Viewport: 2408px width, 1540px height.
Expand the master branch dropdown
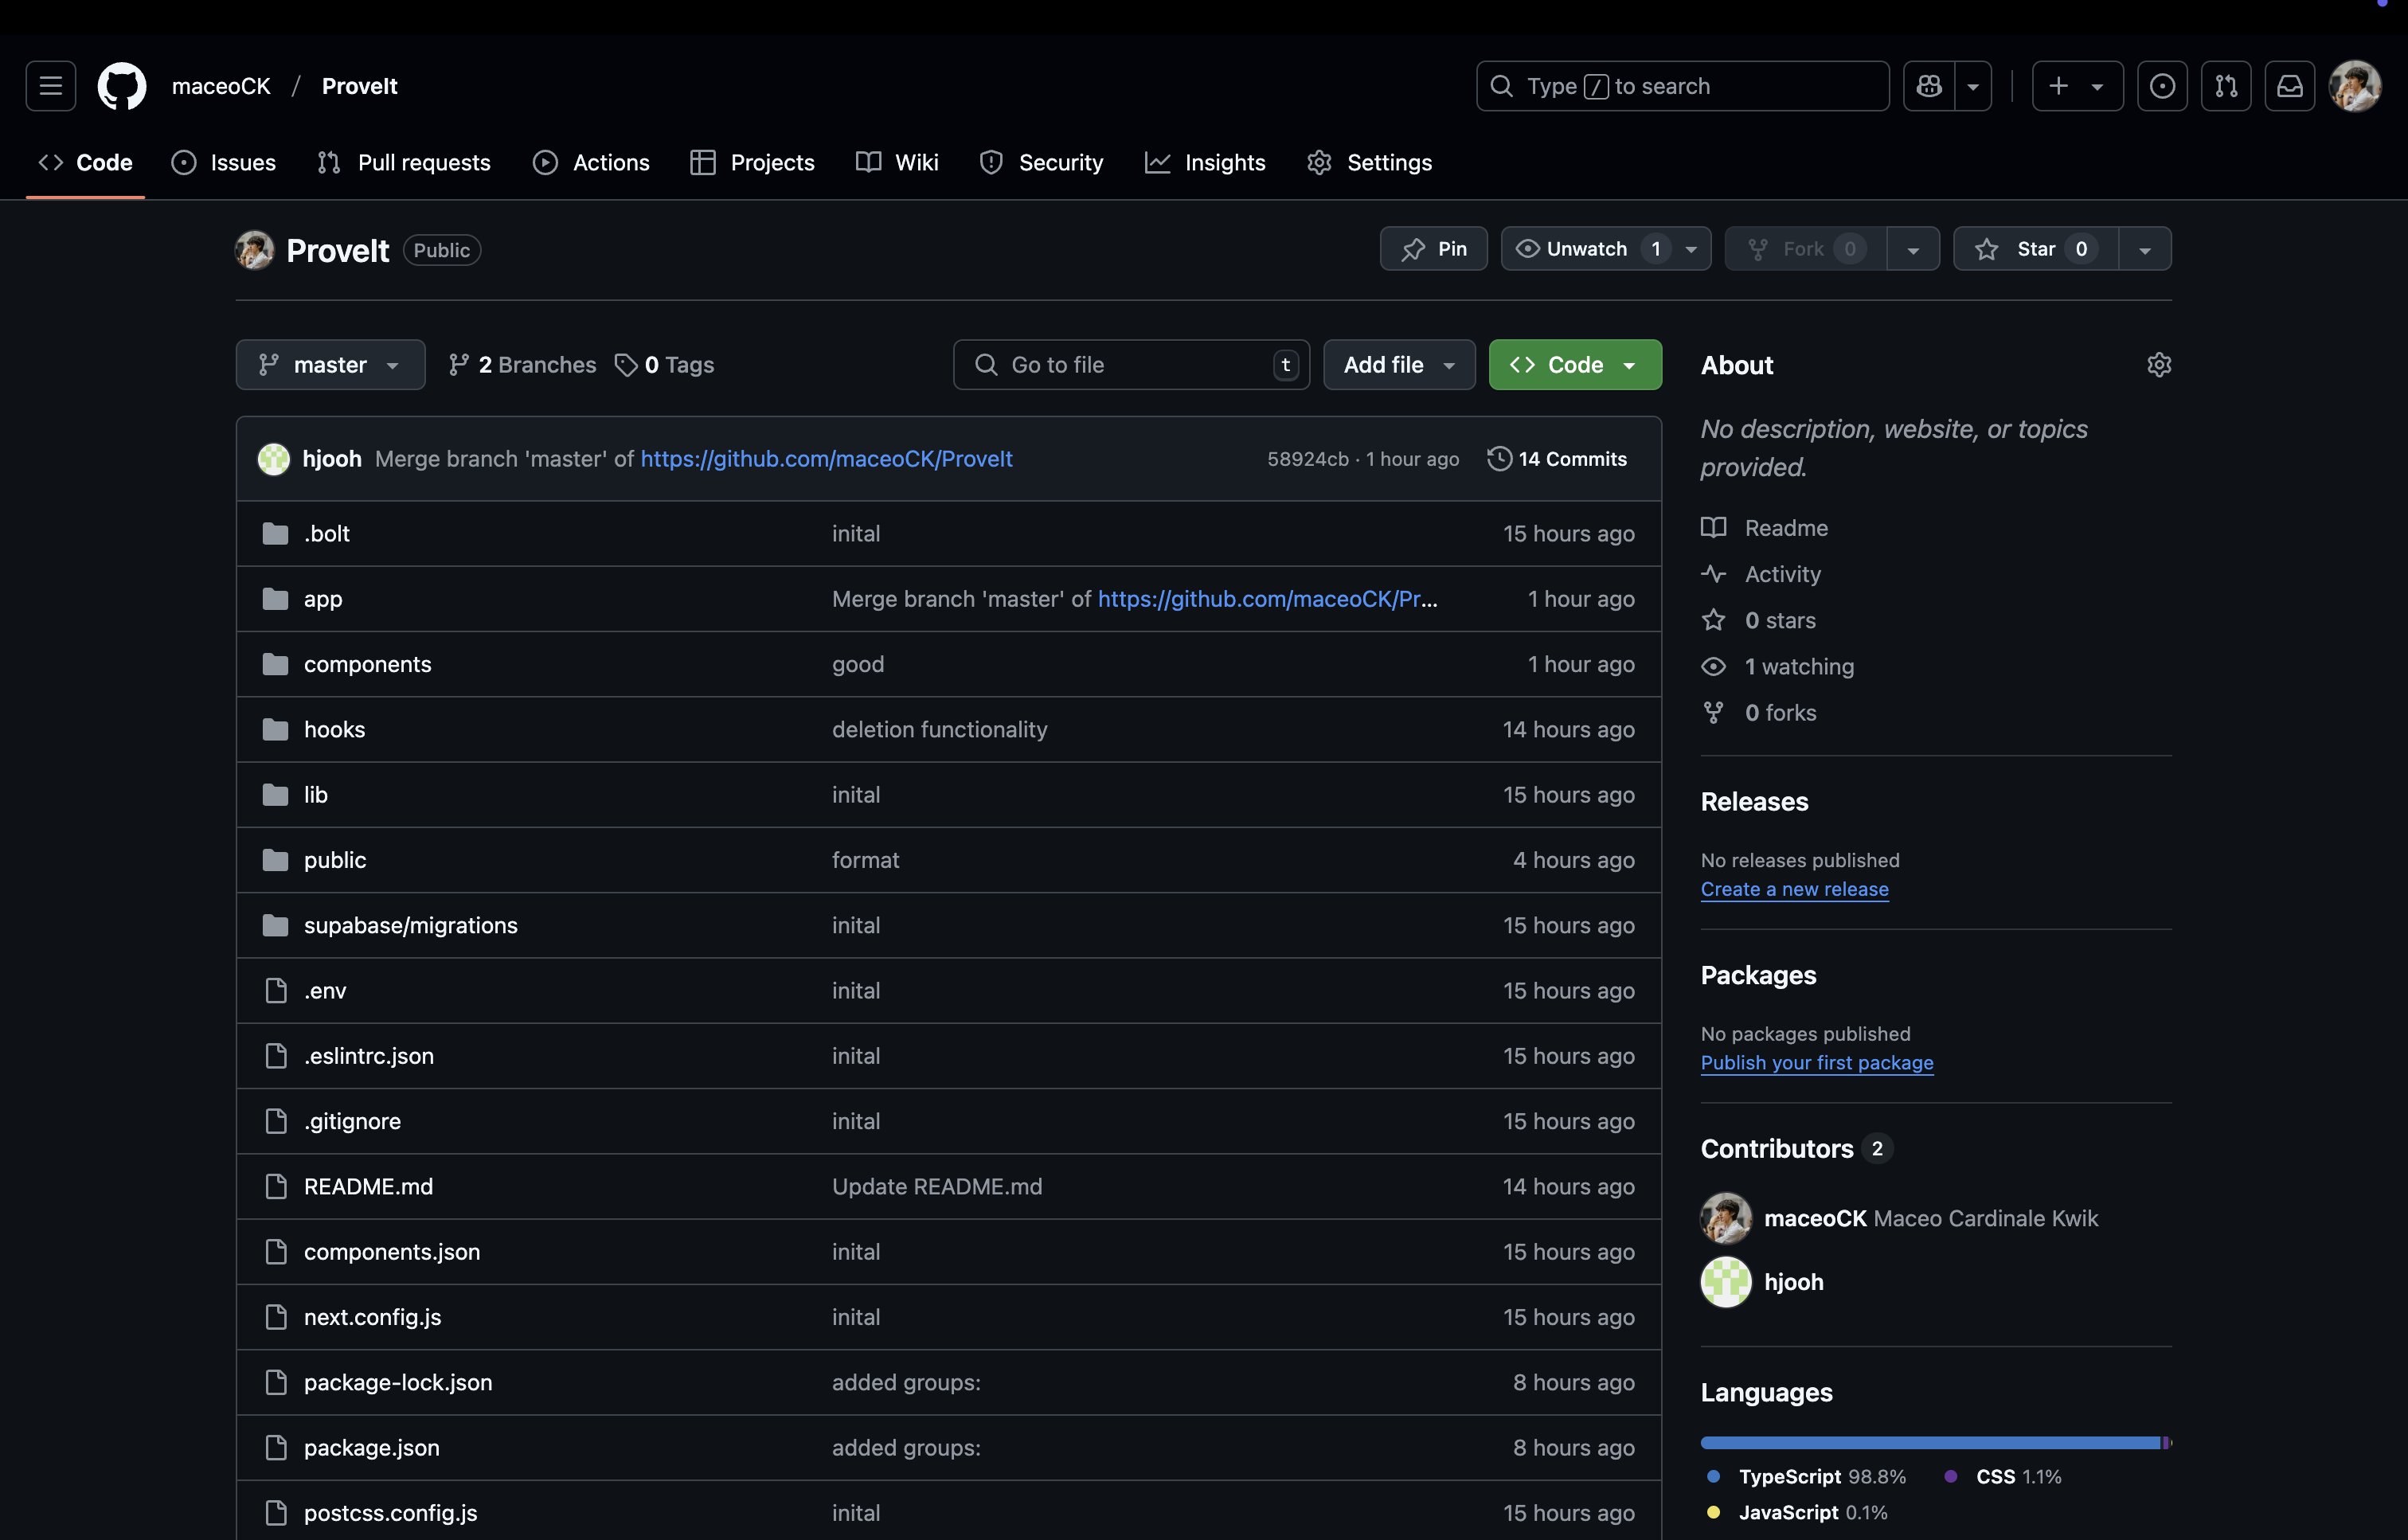pyautogui.click(x=330, y=365)
